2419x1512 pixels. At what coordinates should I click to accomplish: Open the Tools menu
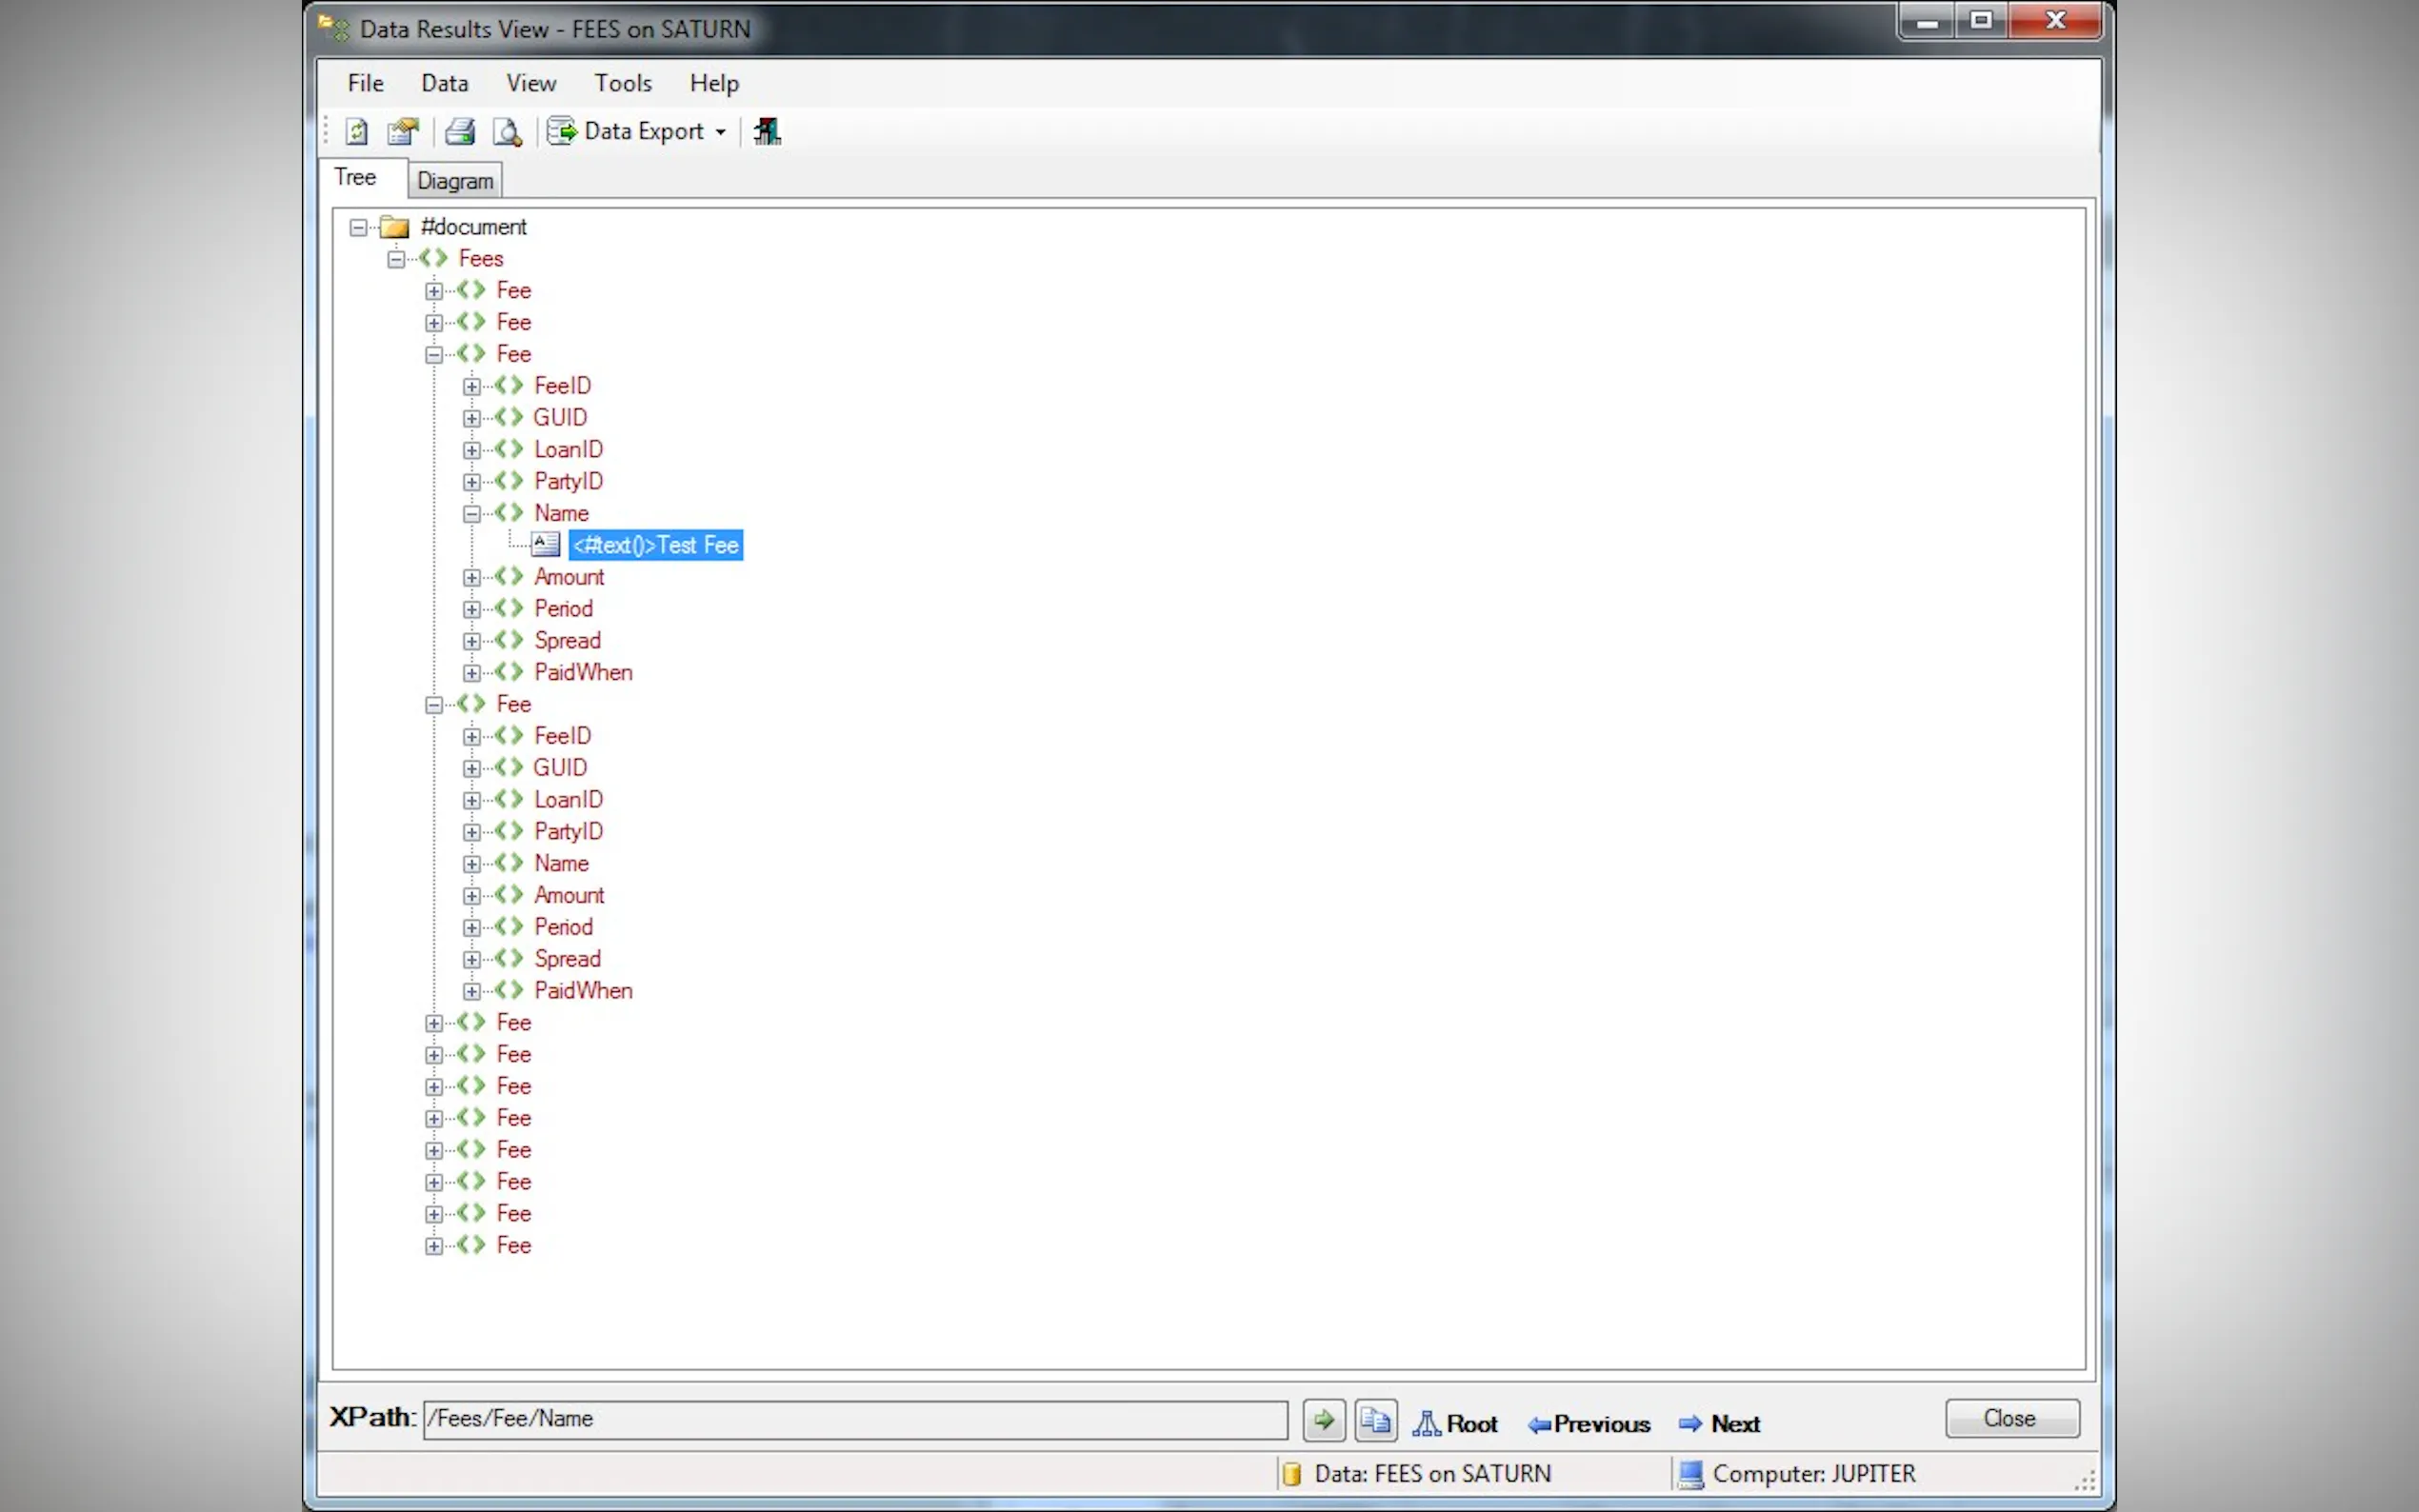pos(622,83)
